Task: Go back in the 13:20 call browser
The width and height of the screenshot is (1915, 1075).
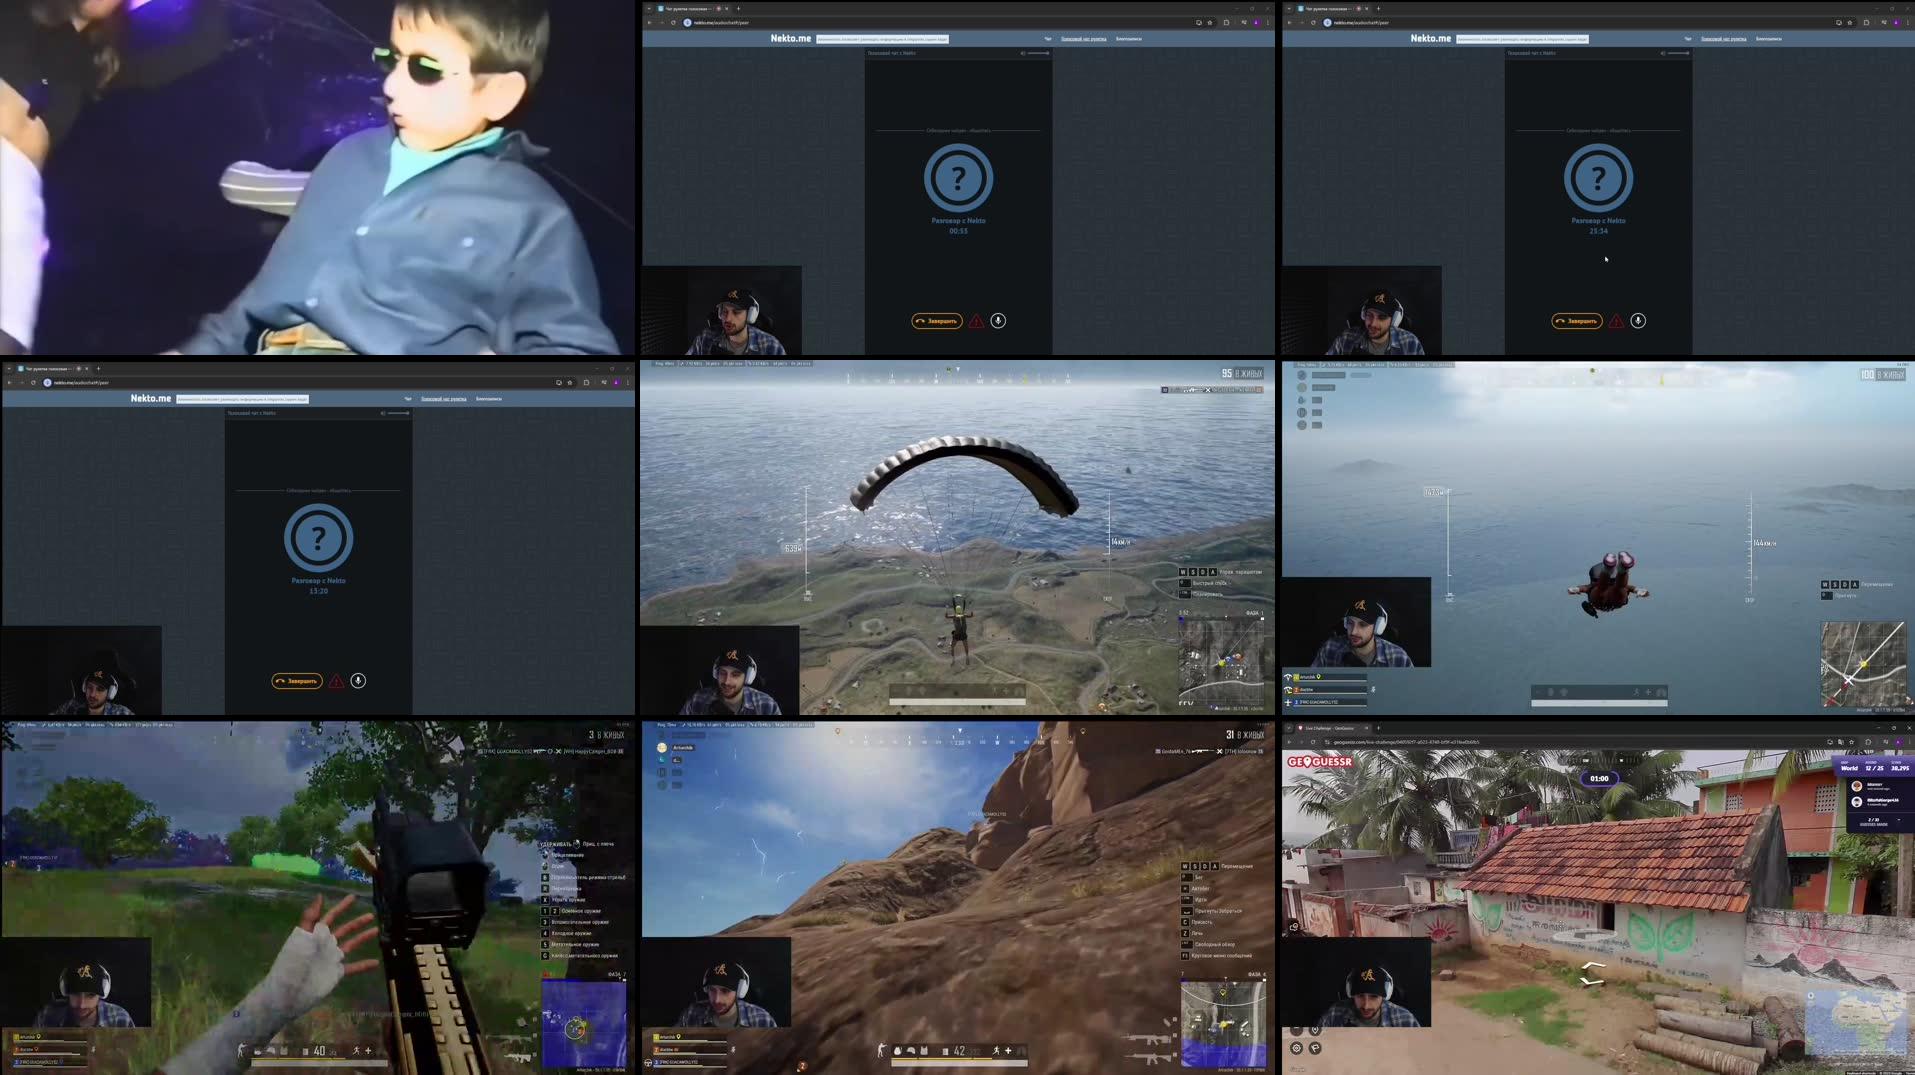Action: [x=9, y=382]
